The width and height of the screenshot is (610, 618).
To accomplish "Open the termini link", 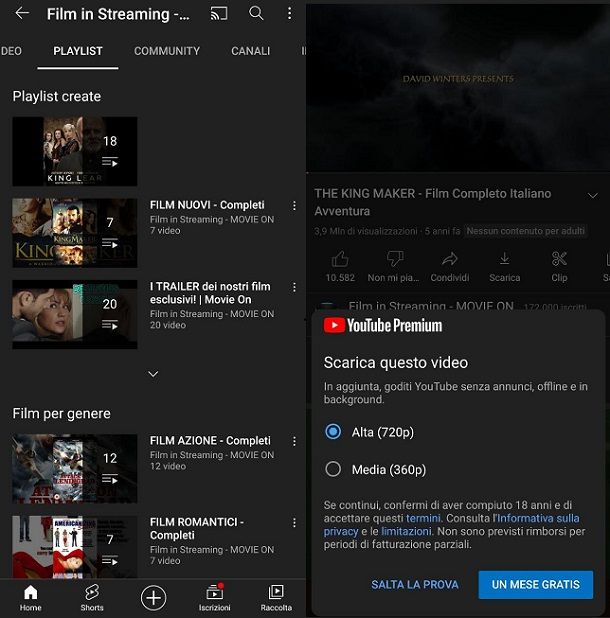I will coord(423,518).
